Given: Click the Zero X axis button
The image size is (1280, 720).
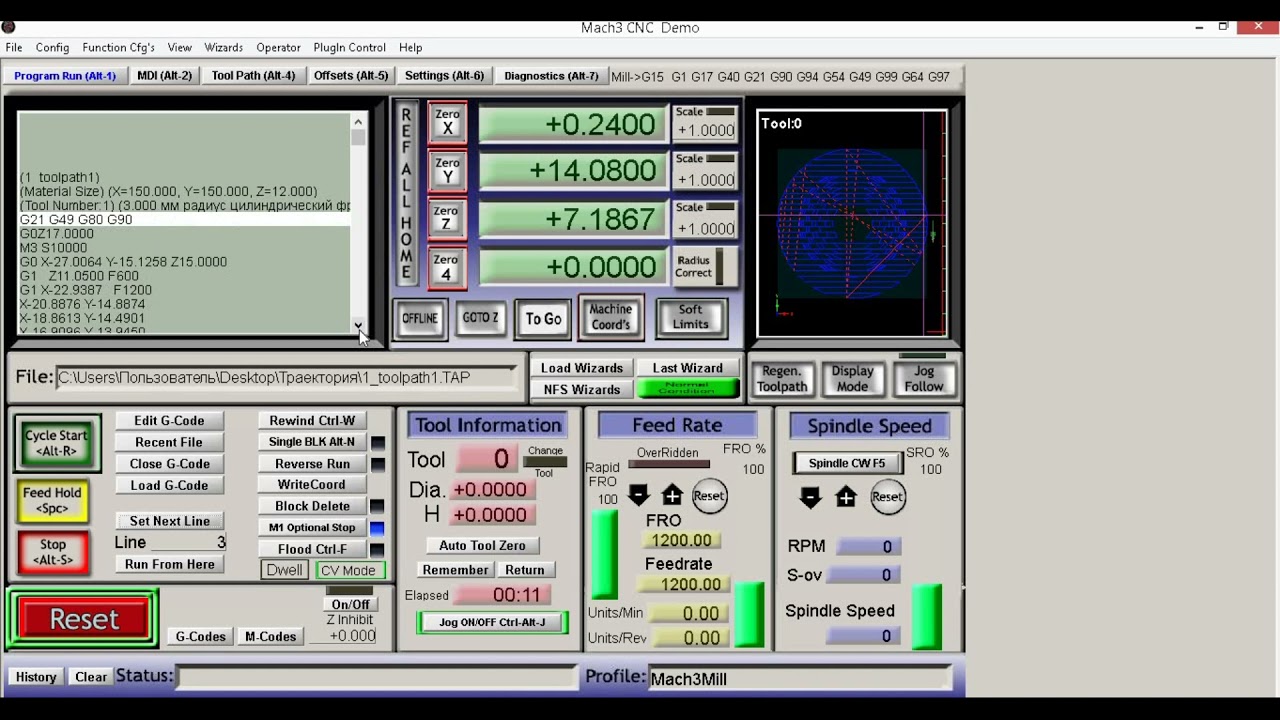Looking at the screenshot, I should coord(447,122).
